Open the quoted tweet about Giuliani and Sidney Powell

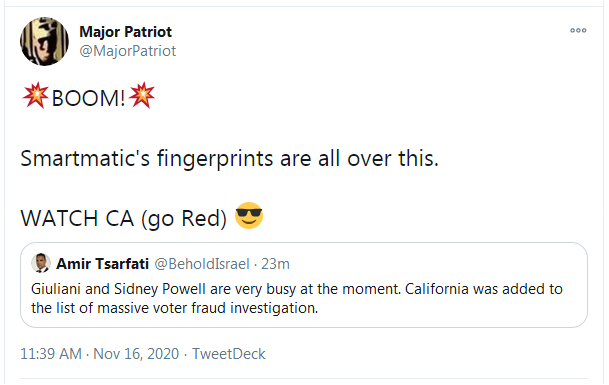point(304,285)
